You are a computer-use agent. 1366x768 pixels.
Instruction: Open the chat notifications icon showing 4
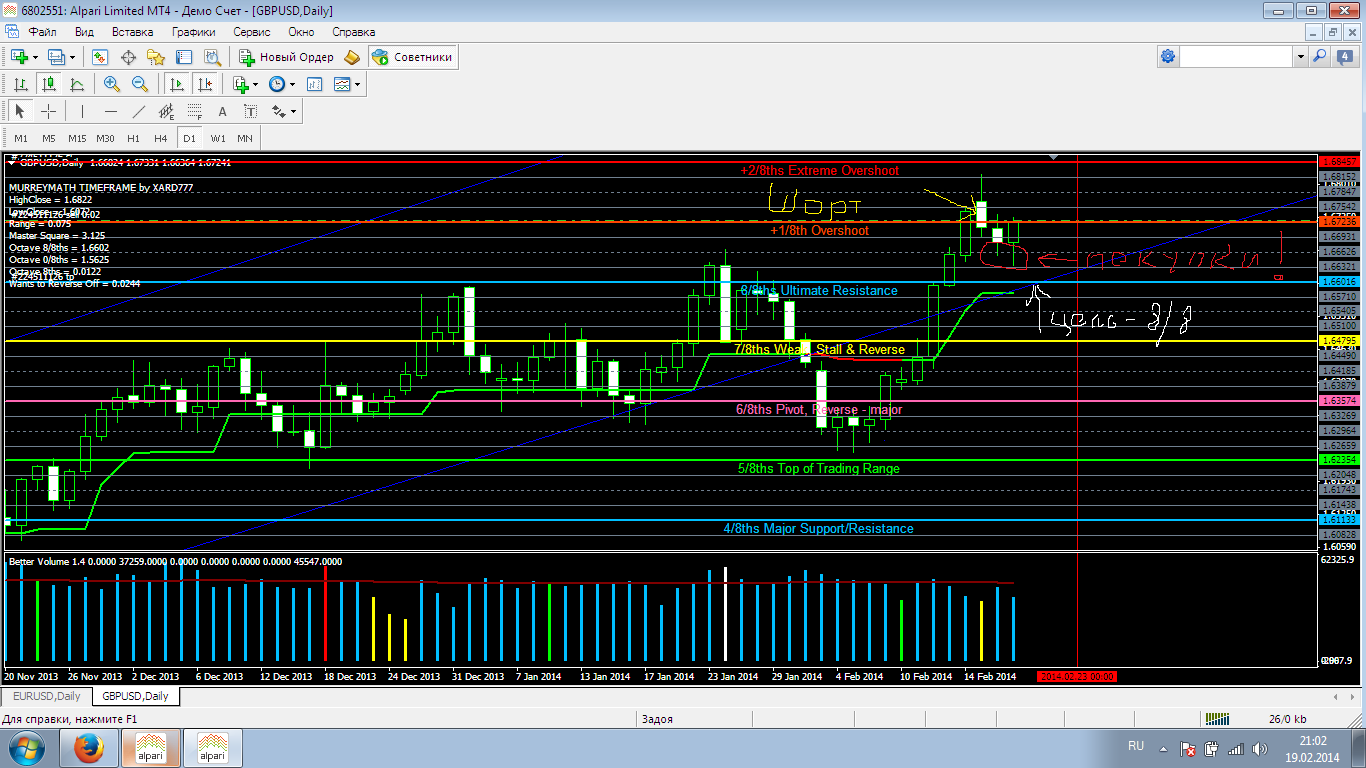tap(1344, 57)
